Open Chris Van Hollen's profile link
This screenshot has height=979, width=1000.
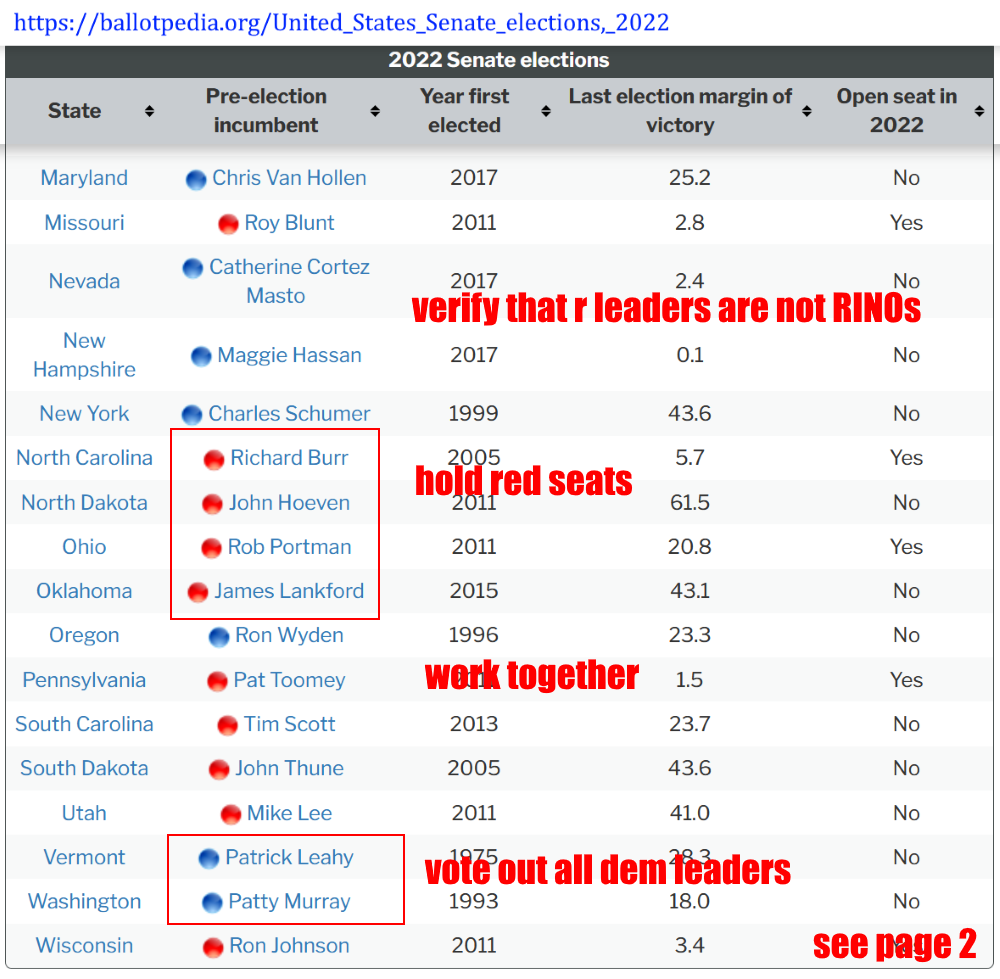289,178
